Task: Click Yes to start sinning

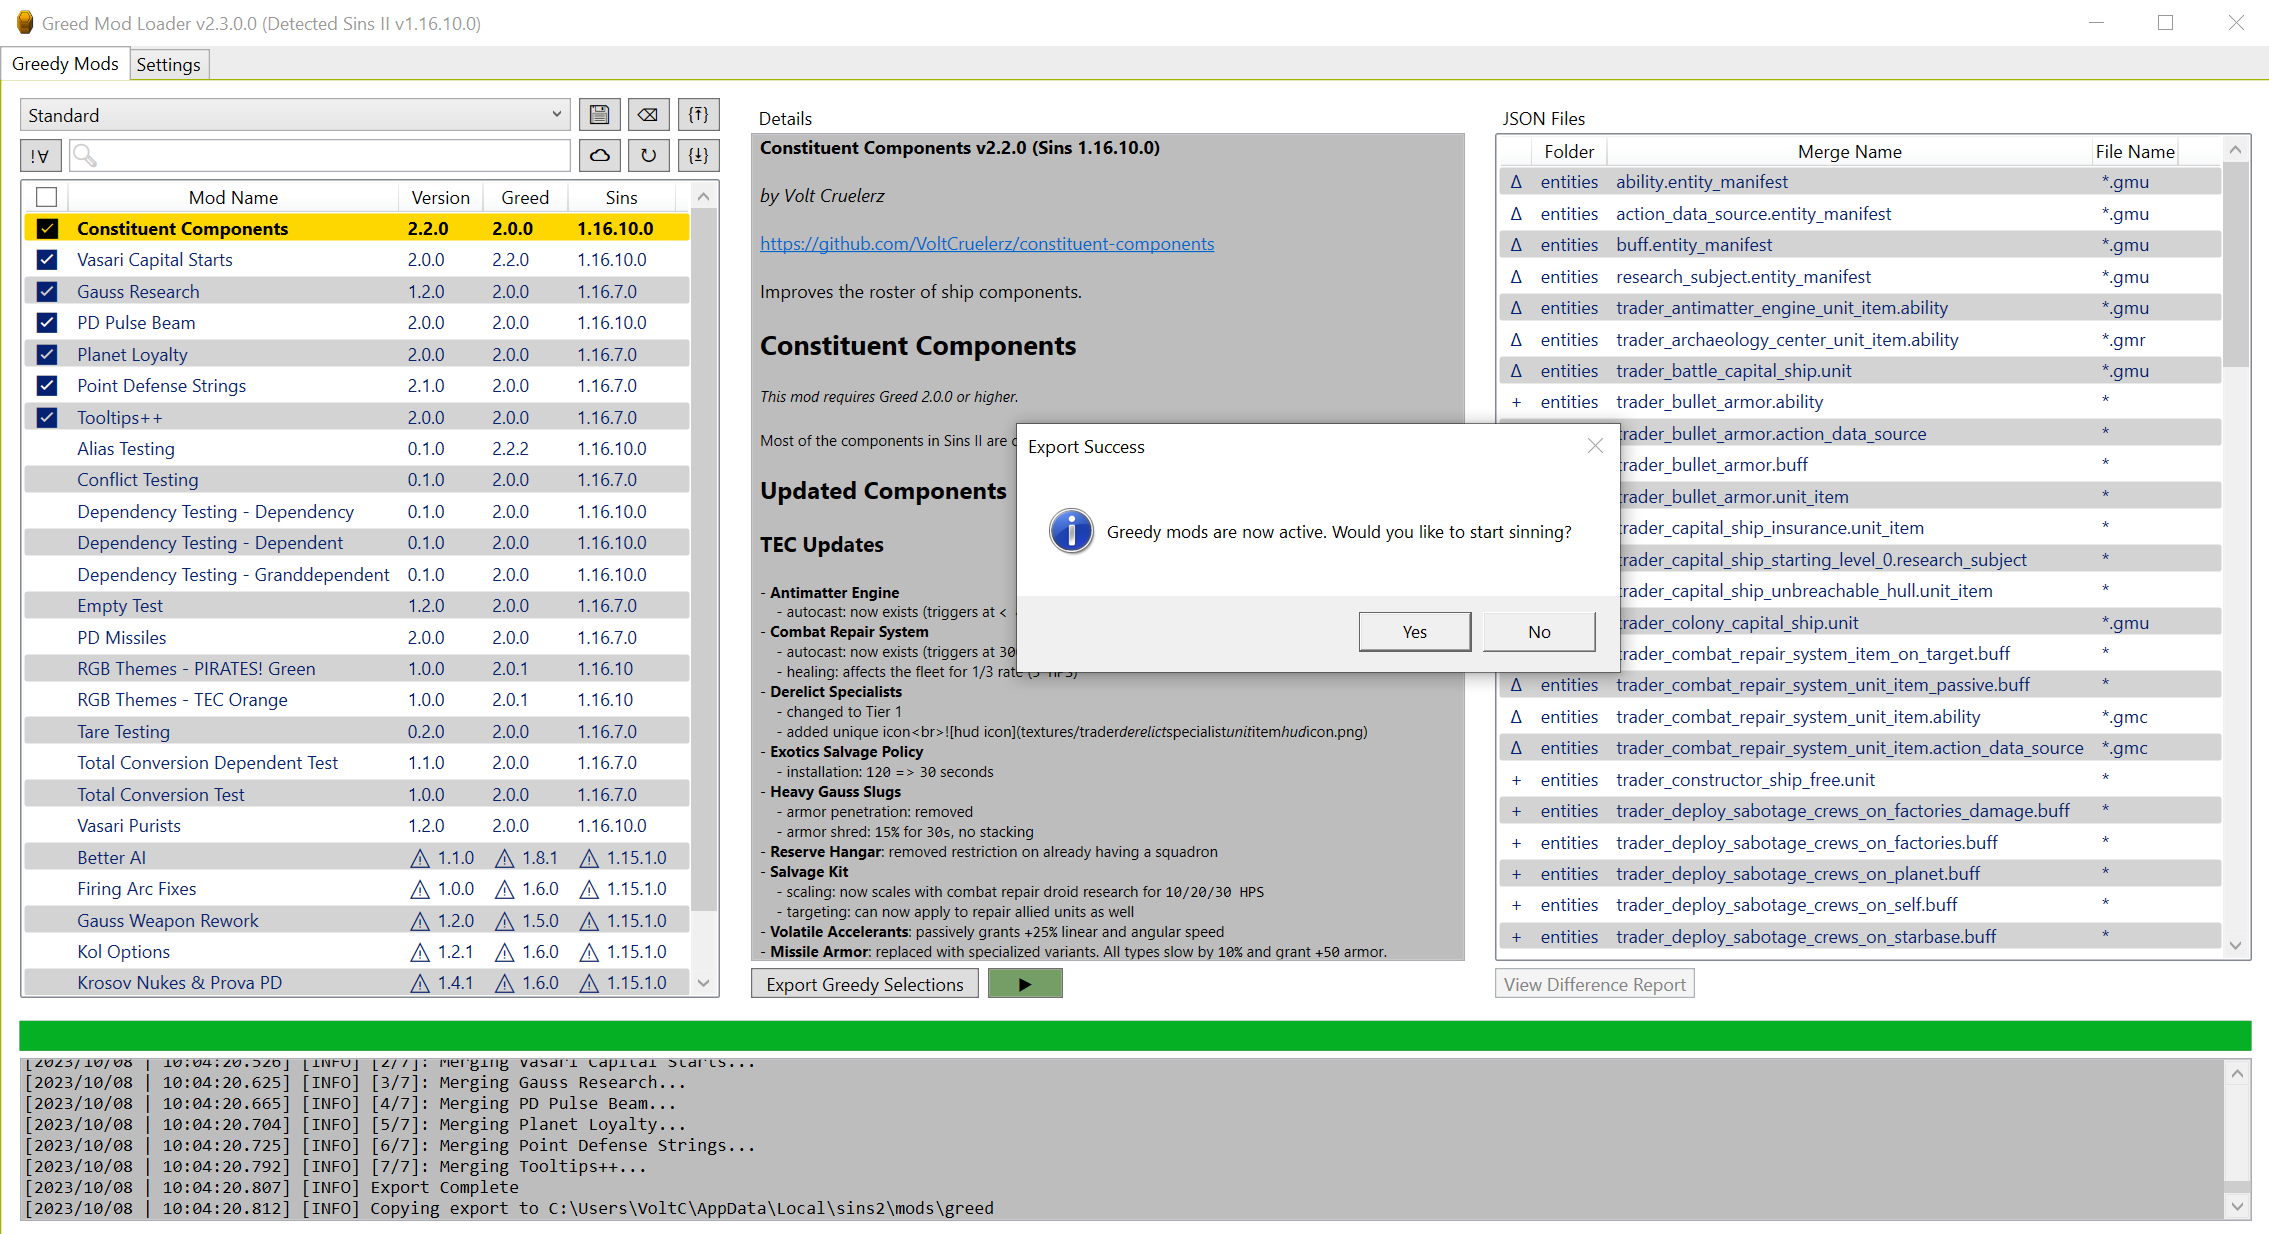Action: tap(1414, 632)
